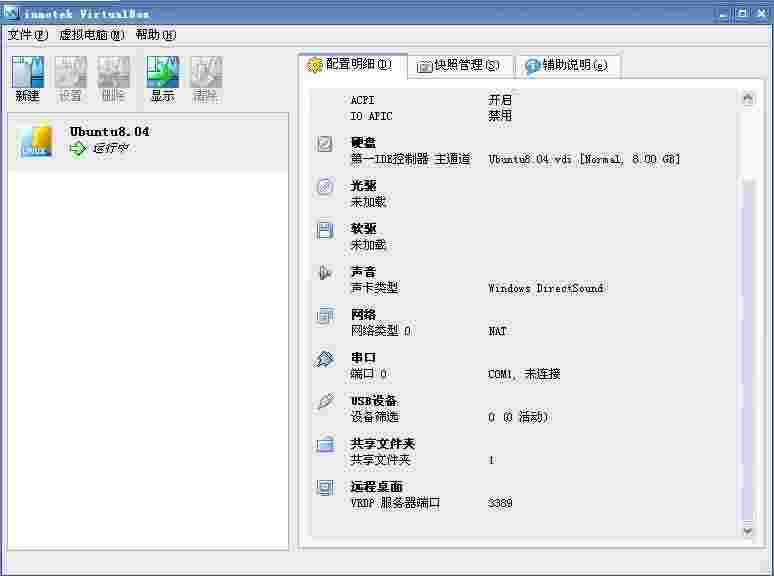Click the green running-state arrow icon
The image size is (774, 576).
click(78, 148)
